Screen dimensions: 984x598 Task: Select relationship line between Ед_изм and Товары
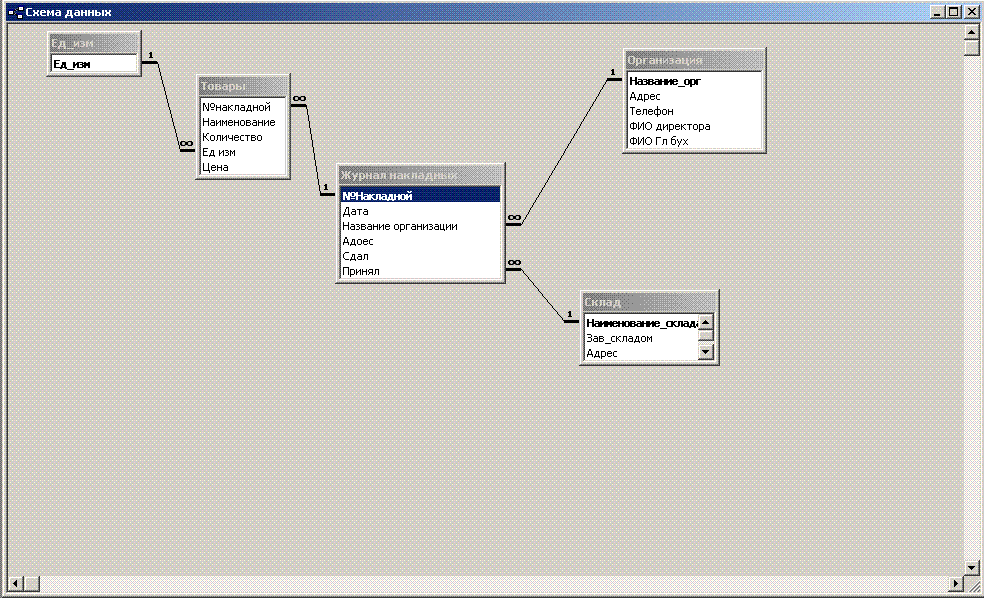tap(168, 106)
